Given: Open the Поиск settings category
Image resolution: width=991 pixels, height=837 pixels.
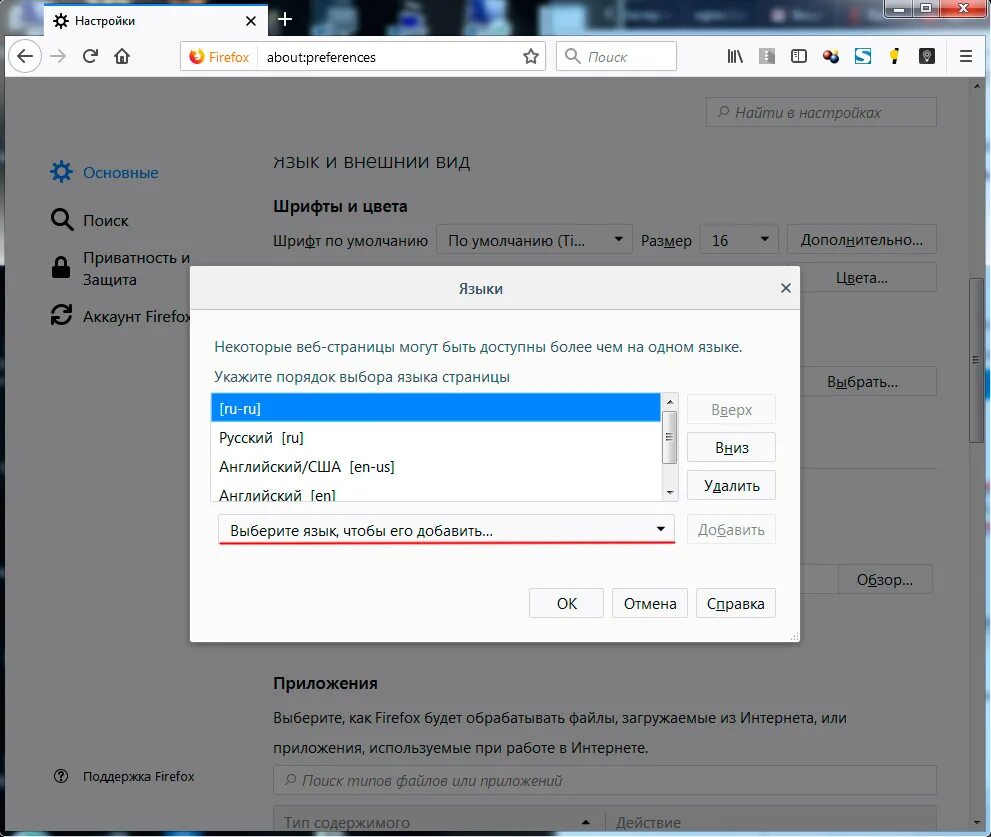Looking at the screenshot, I should click(90, 220).
